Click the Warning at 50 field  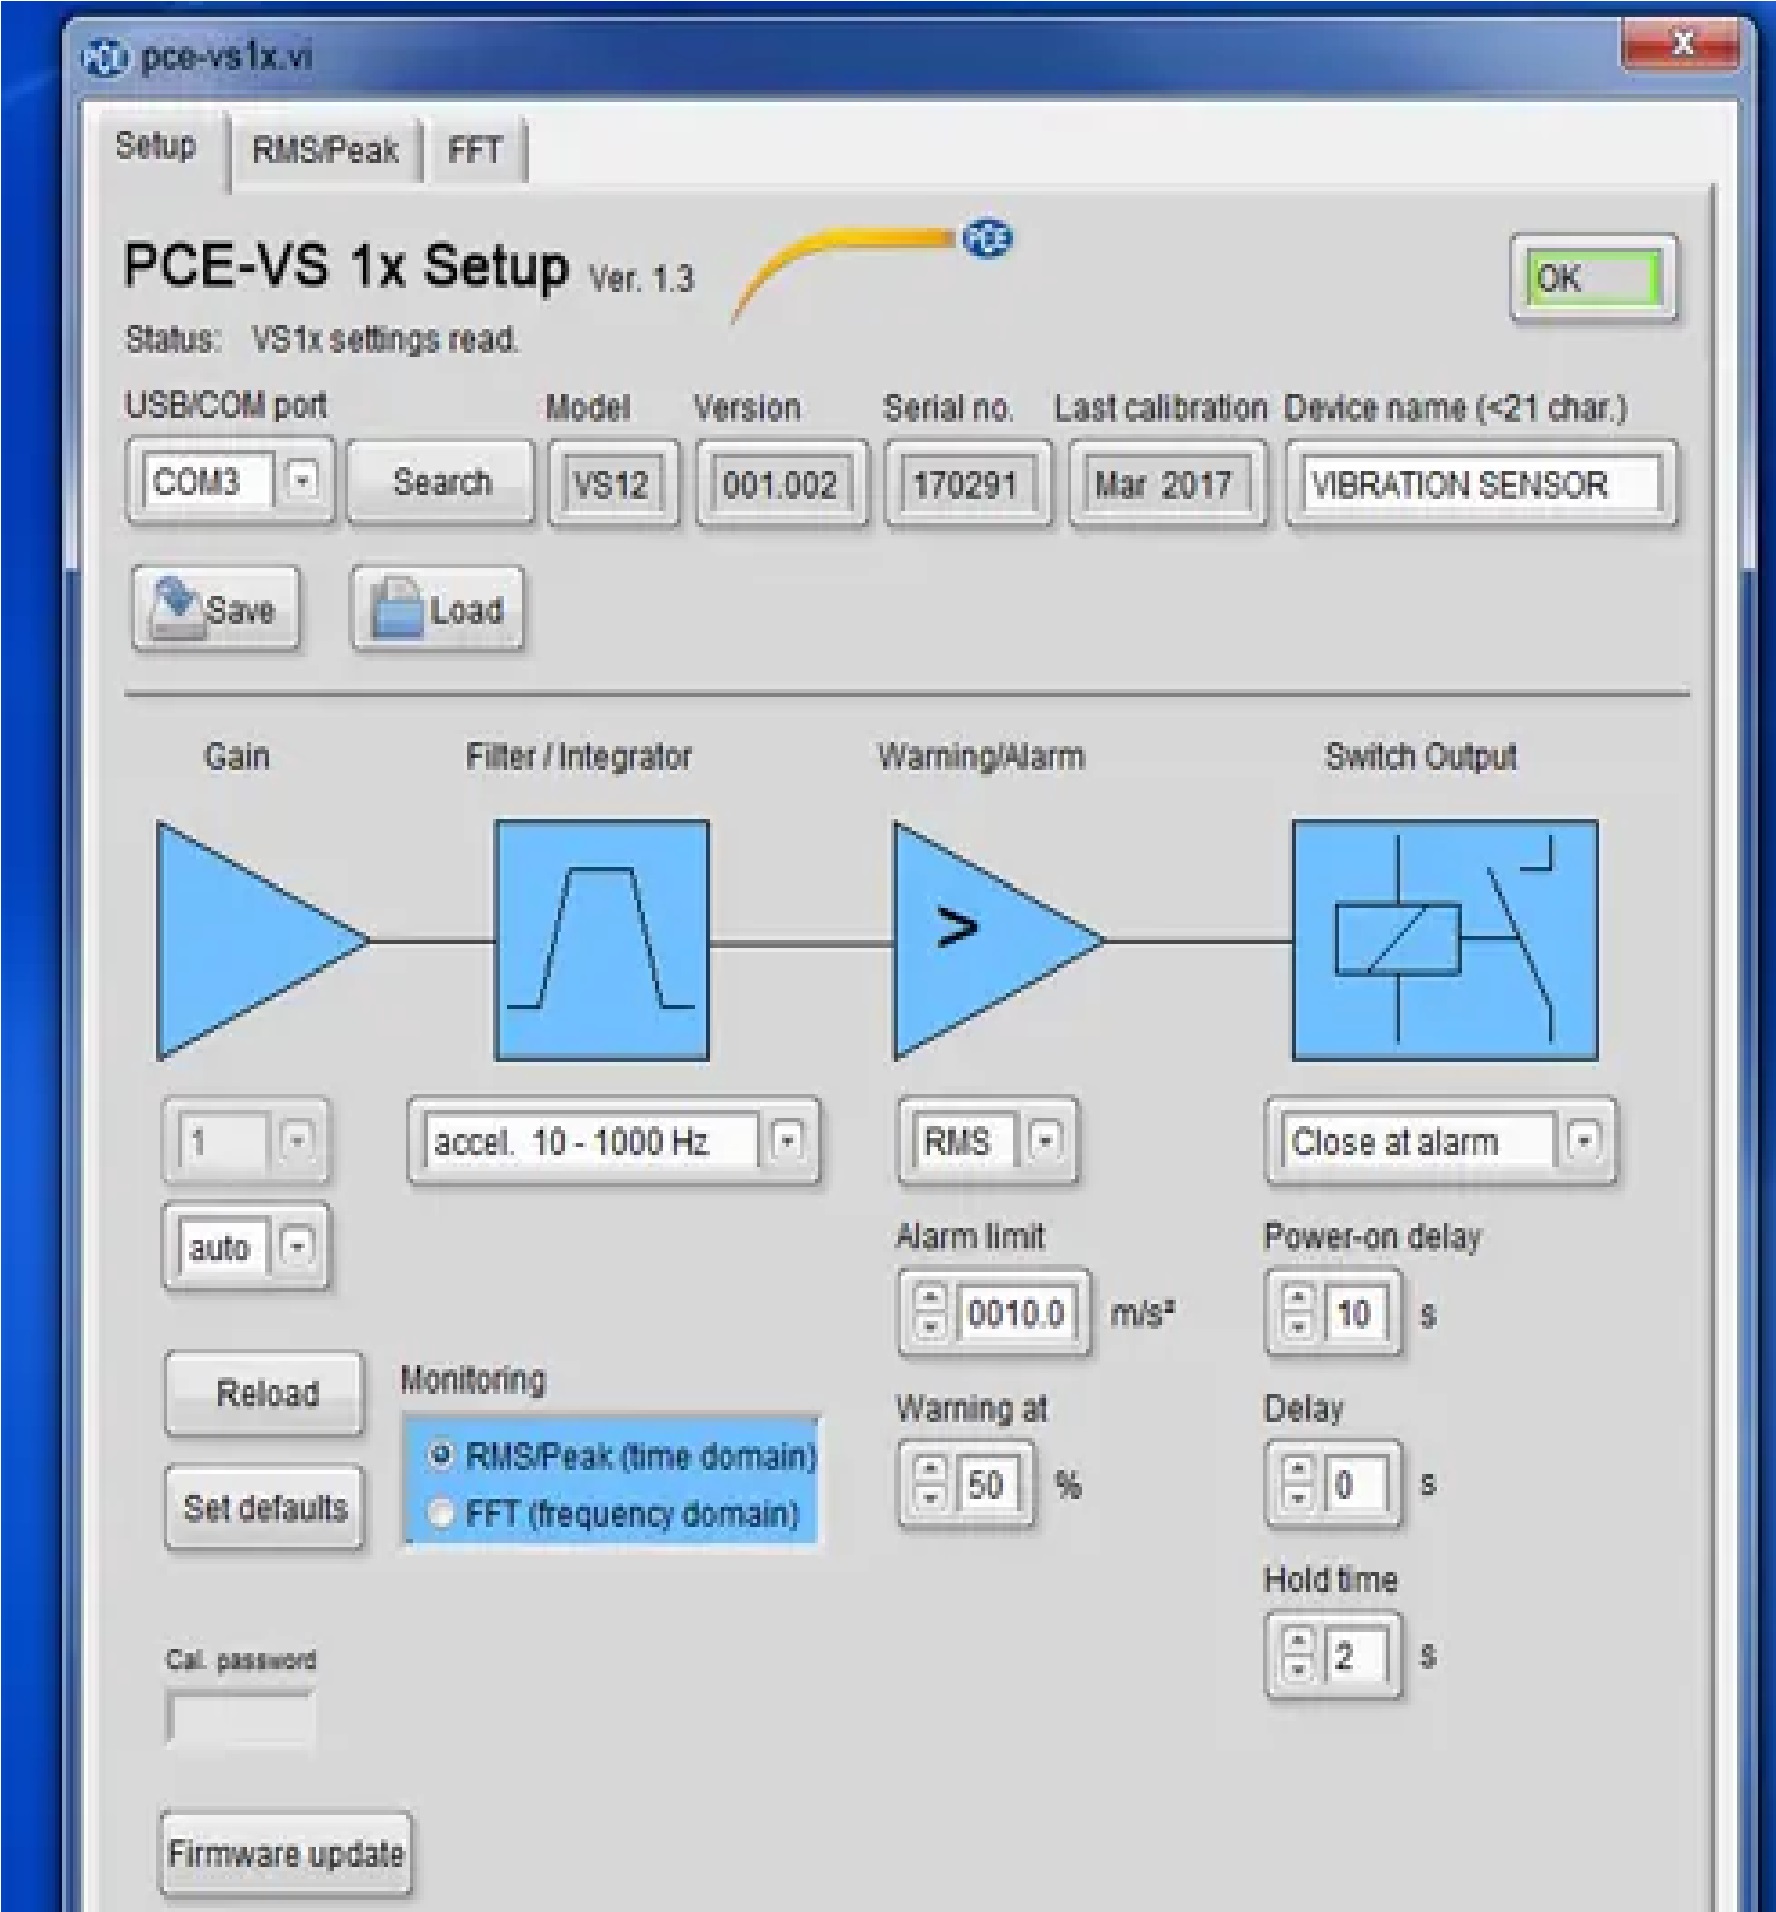point(988,1484)
